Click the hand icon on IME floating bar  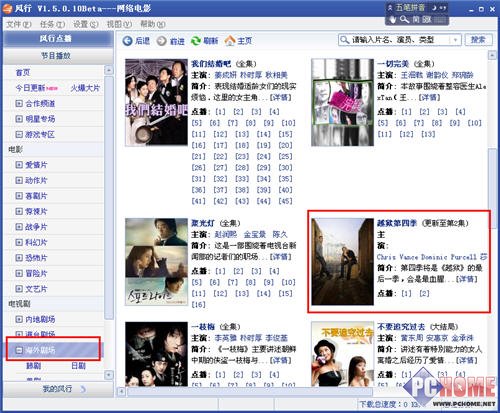click(x=393, y=20)
